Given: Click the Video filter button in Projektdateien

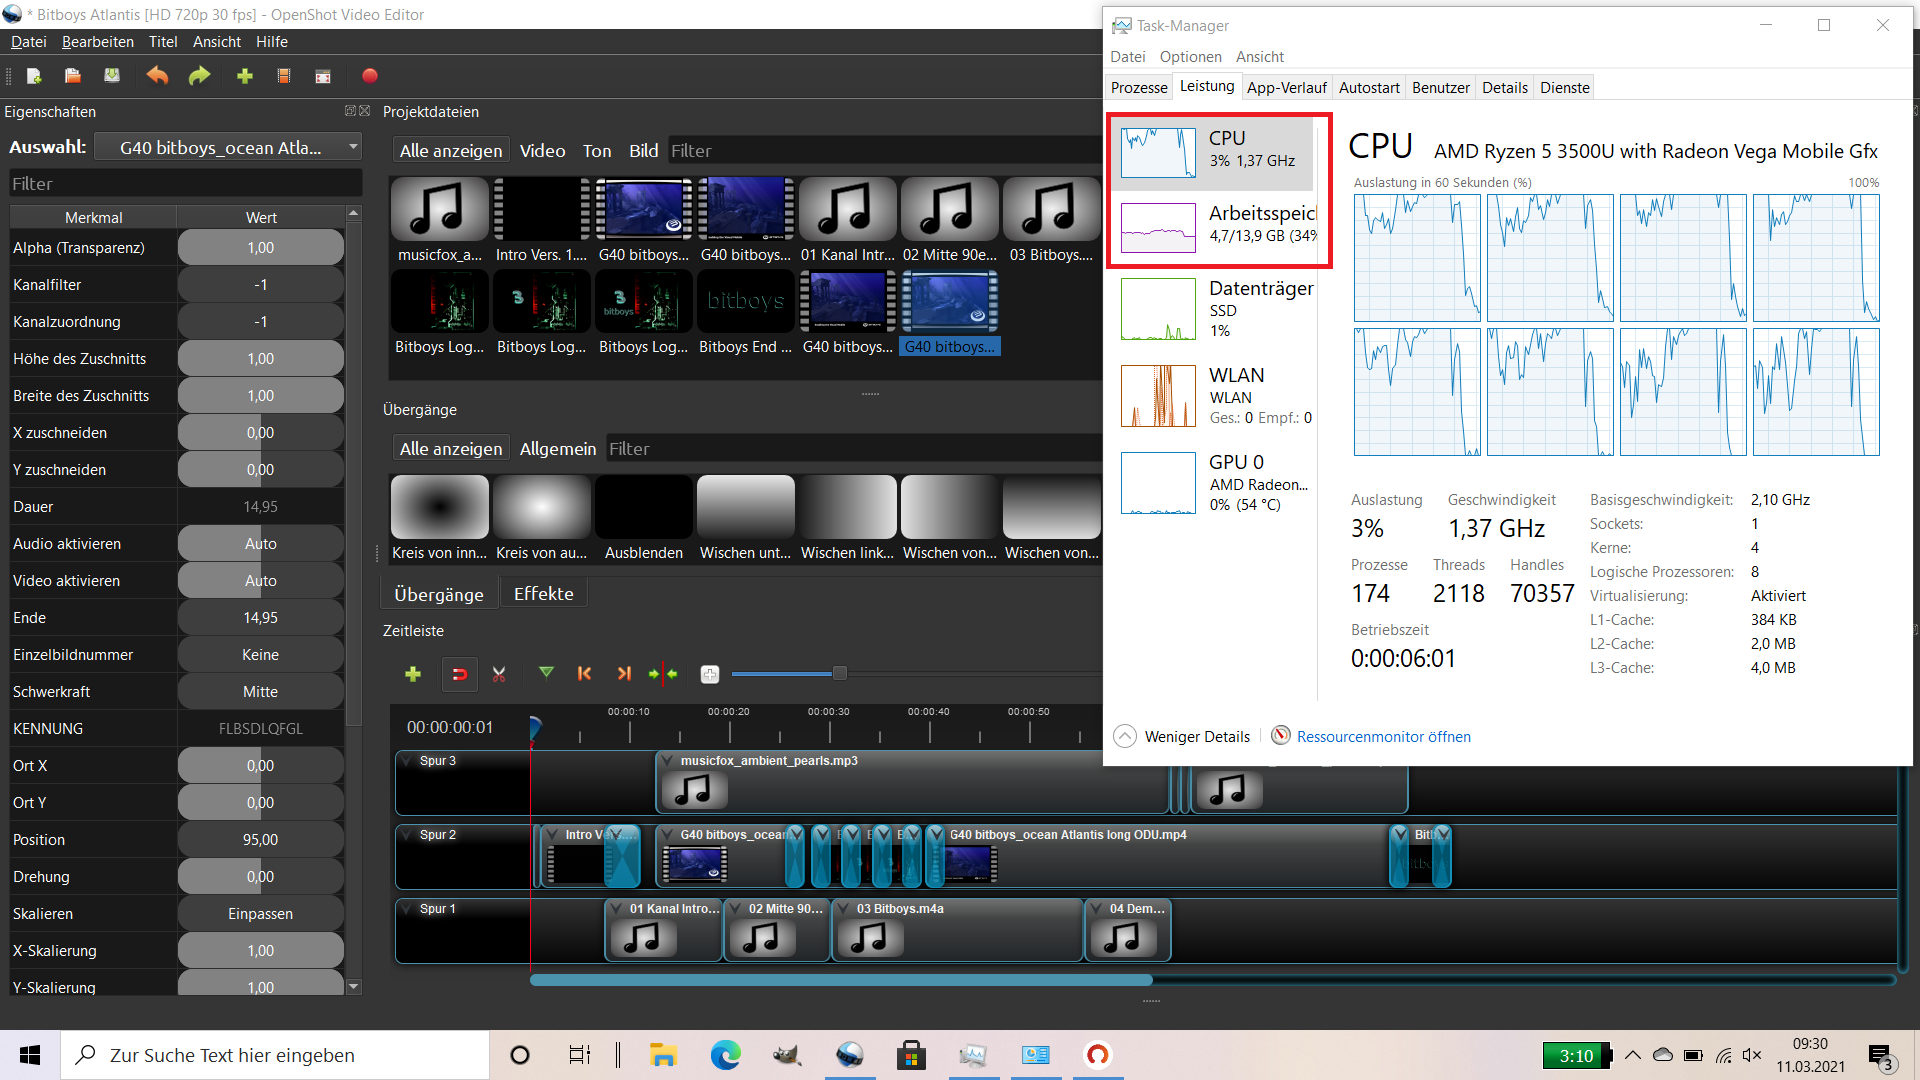Looking at the screenshot, I should (x=542, y=151).
